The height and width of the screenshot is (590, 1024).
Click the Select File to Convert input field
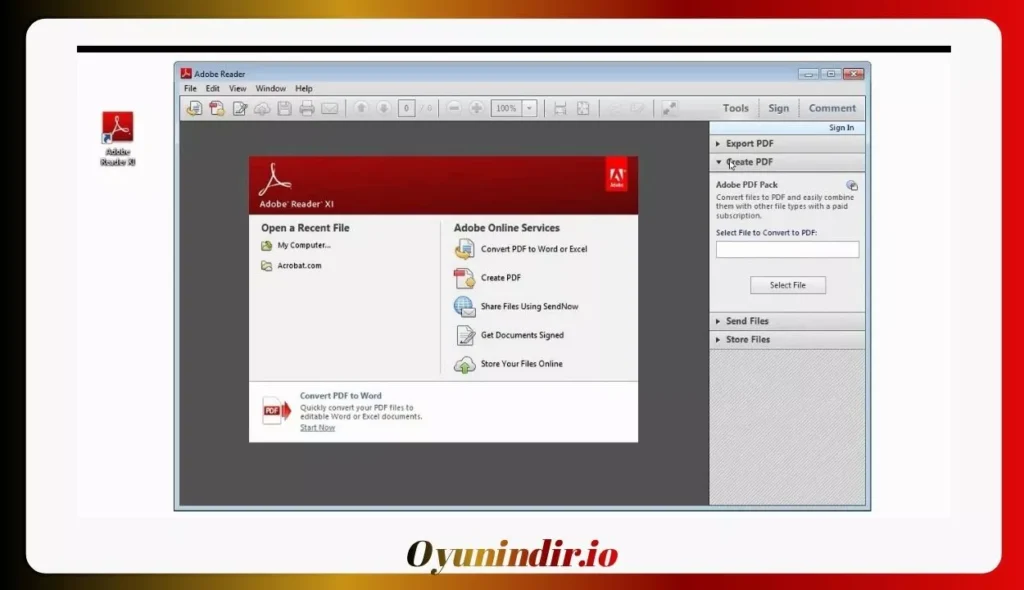click(x=788, y=250)
